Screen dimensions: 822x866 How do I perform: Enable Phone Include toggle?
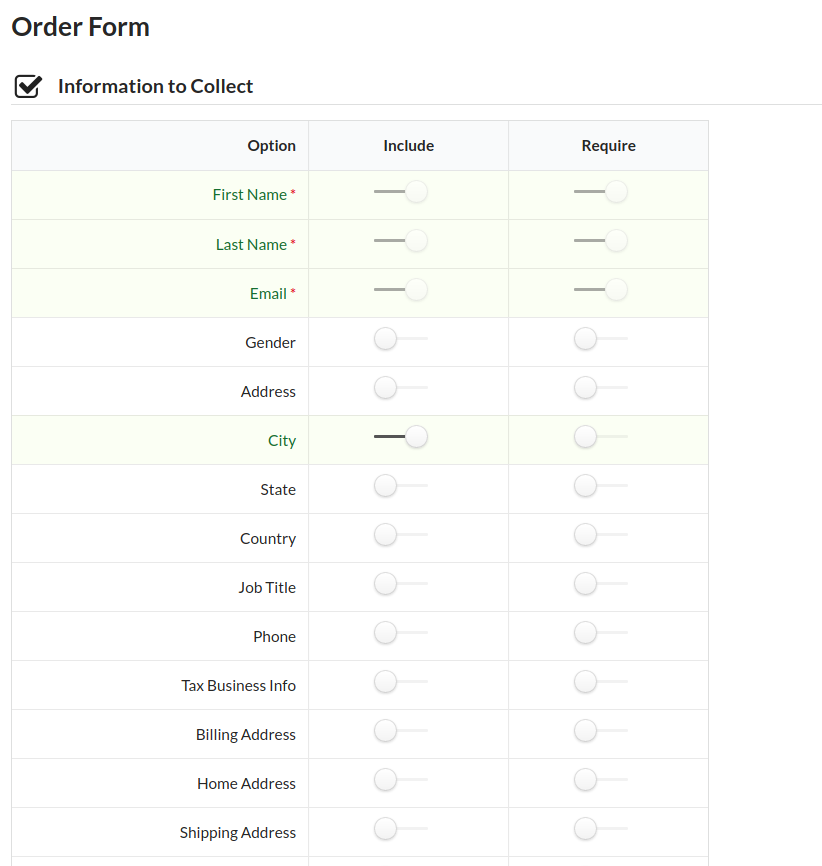[401, 633]
